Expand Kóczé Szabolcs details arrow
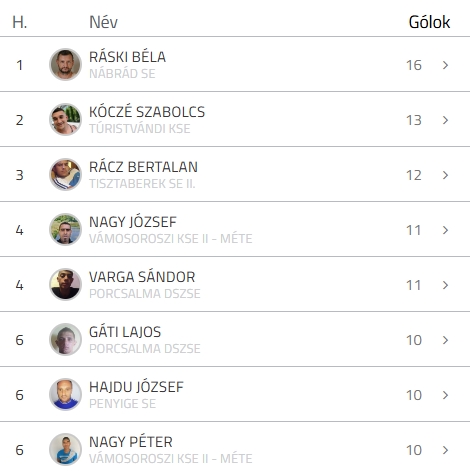Screen dimensions: 470x473 point(445,120)
